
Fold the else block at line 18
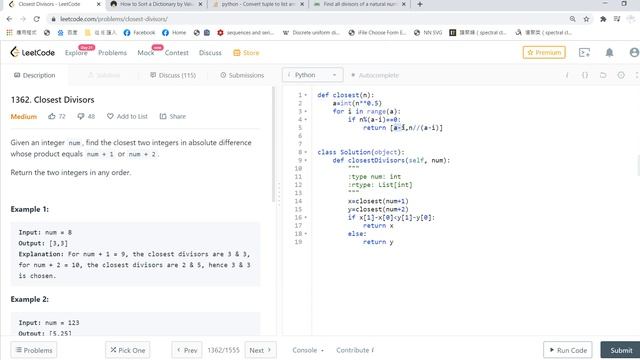pos(306,234)
